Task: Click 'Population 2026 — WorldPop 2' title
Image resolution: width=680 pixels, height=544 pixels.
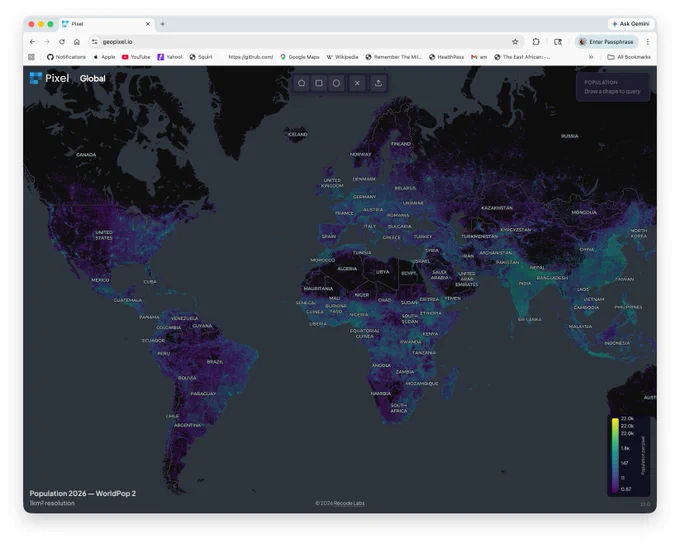Action: click(82, 493)
